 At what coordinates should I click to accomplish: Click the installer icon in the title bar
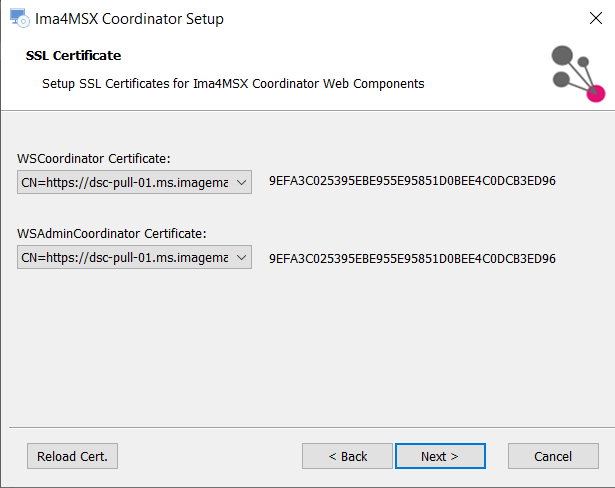[x=19, y=18]
